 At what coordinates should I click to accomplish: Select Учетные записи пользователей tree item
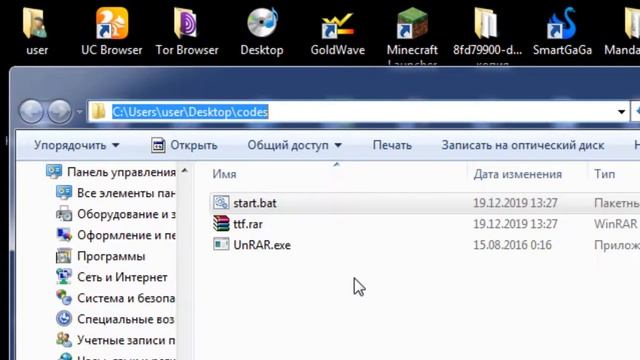pyautogui.click(x=126, y=340)
